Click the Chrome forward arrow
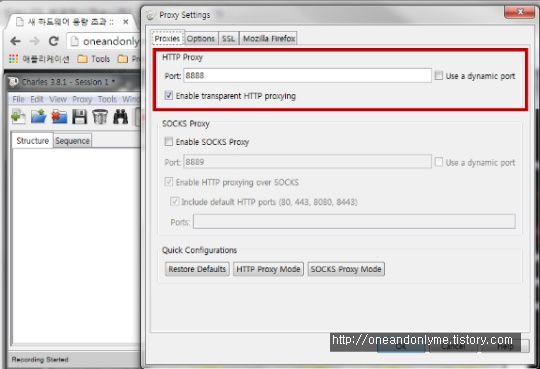This screenshot has width=540, height=369. click(x=34, y=41)
